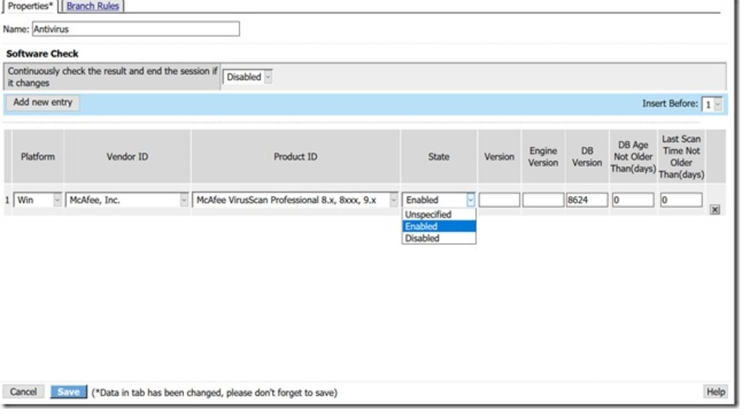Click the DB Age Not Older Than field
The width and height of the screenshot is (750, 419).
(x=632, y=200)
